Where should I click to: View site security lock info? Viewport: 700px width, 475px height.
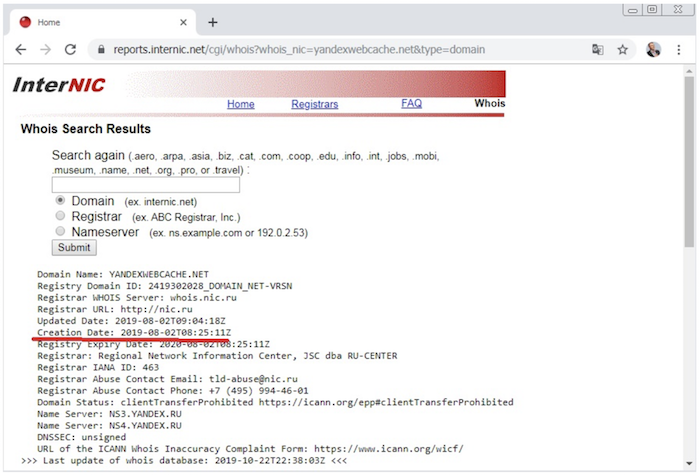(101, 50)
